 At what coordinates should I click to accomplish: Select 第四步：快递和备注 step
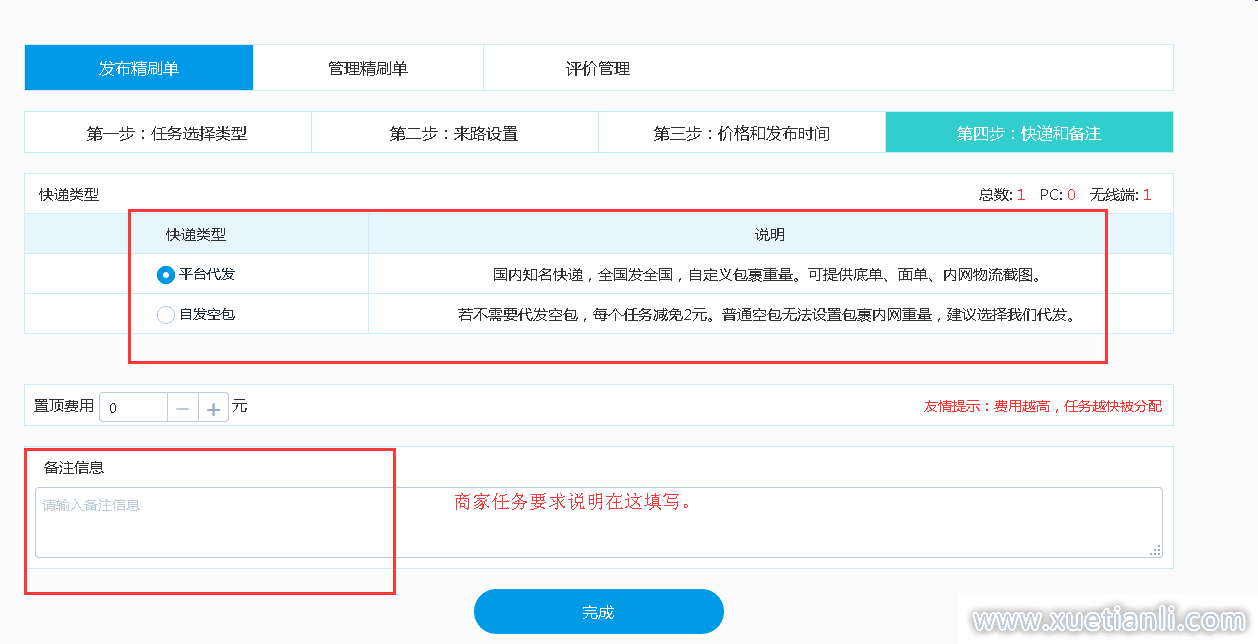click(1029, 133)
